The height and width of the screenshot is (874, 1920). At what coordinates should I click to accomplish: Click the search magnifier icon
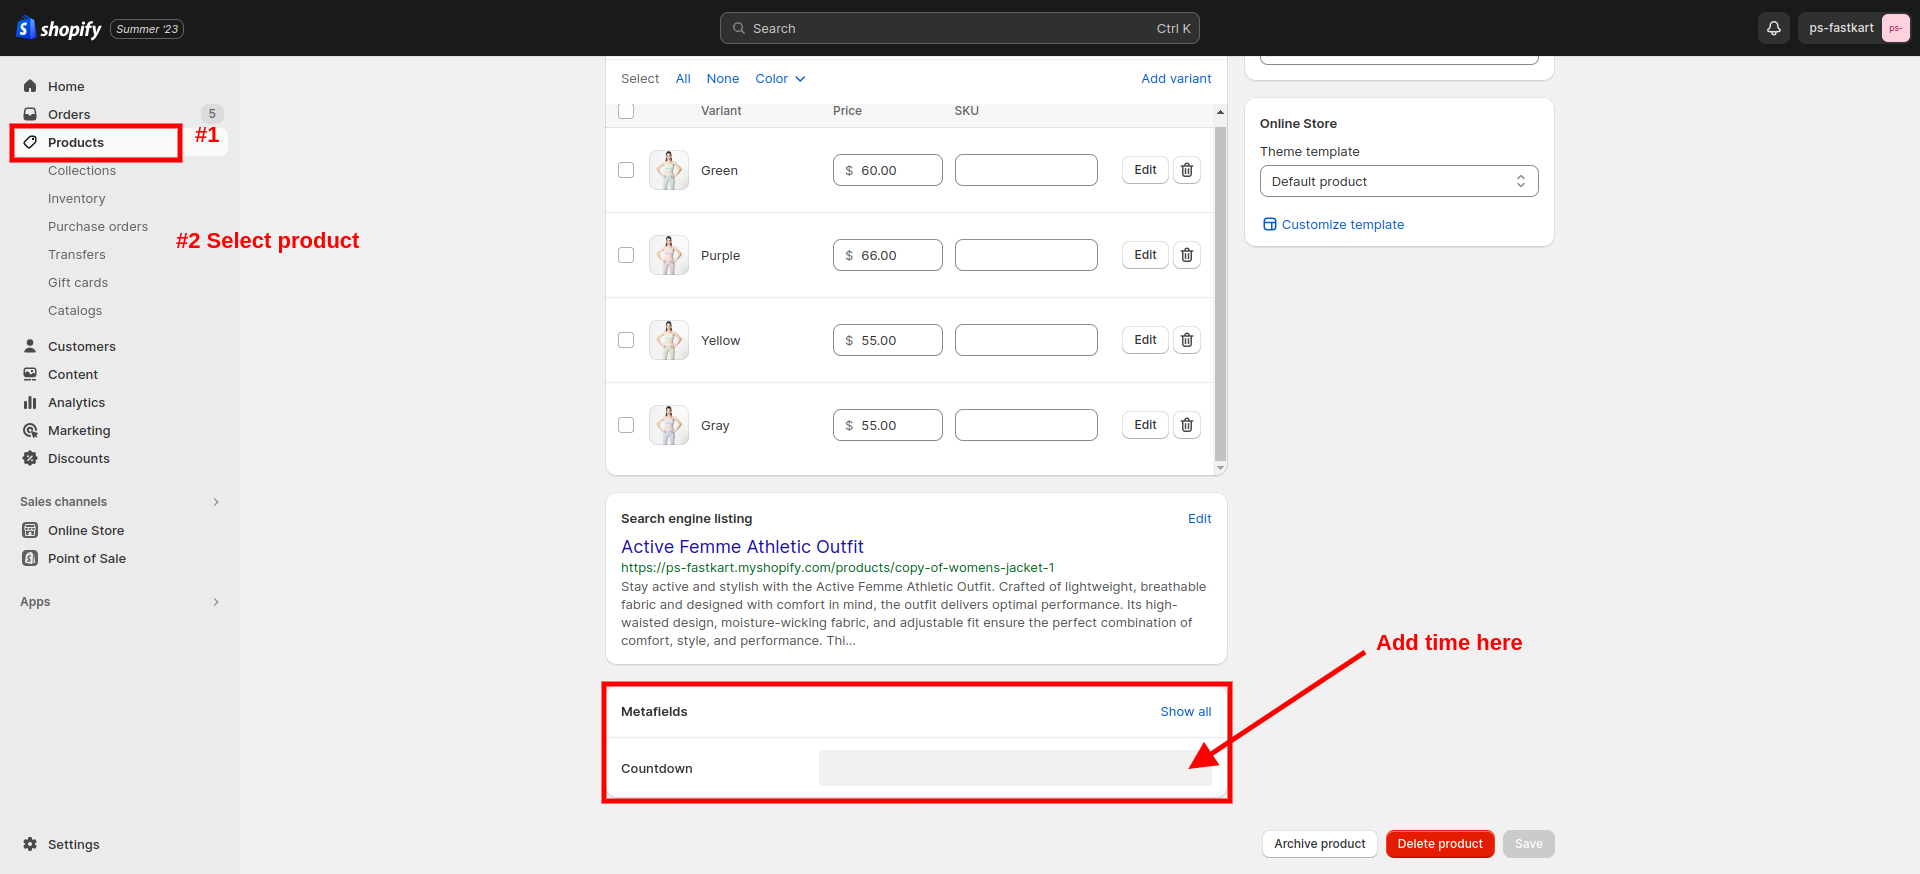point(739,28)
